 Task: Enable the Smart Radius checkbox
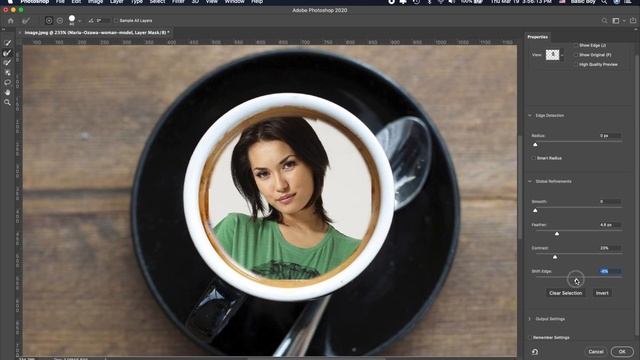pos(533,158)
